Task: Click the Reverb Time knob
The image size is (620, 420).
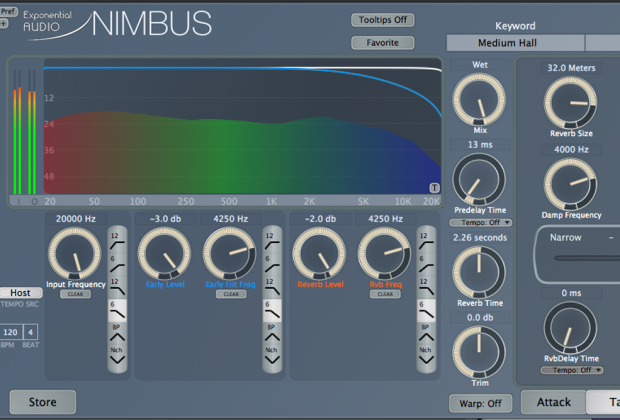Action: coord(479,272)
